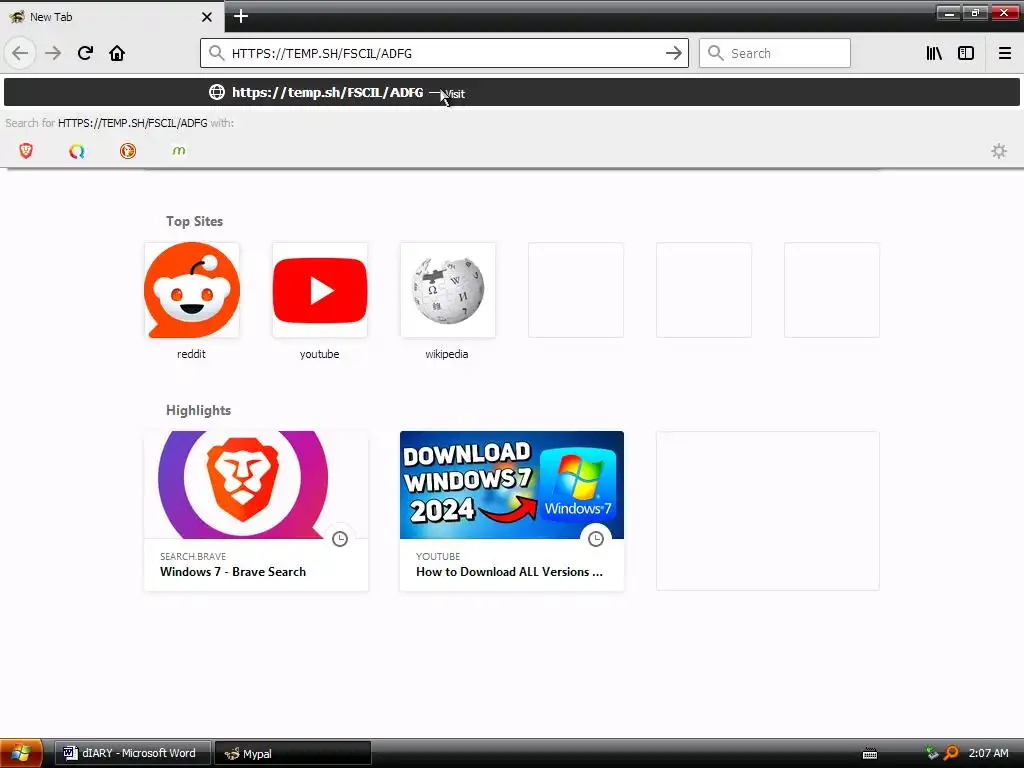Select the New Tab tab

(111, 17)
